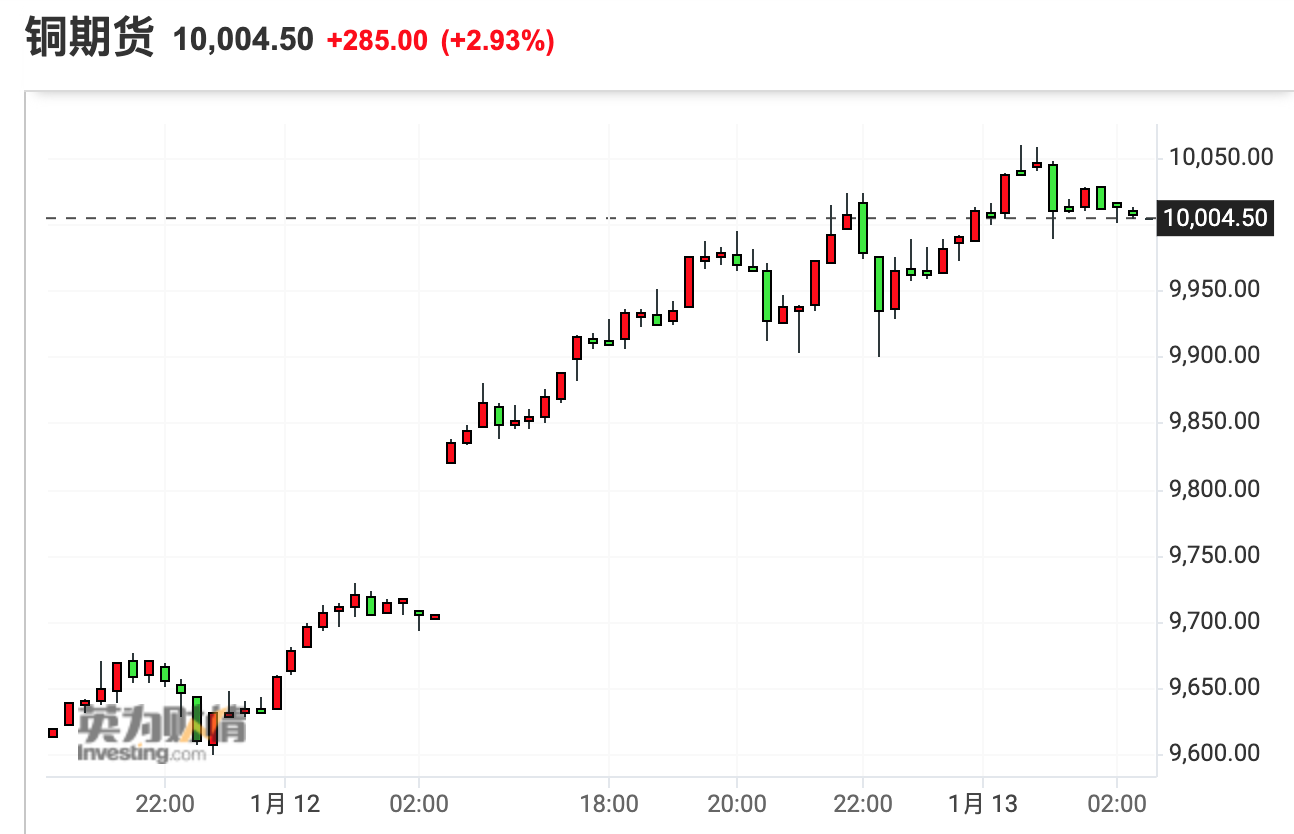Click the header price 10,004.50 next to title
The image size is (1294, 834).
coord(243,40)
